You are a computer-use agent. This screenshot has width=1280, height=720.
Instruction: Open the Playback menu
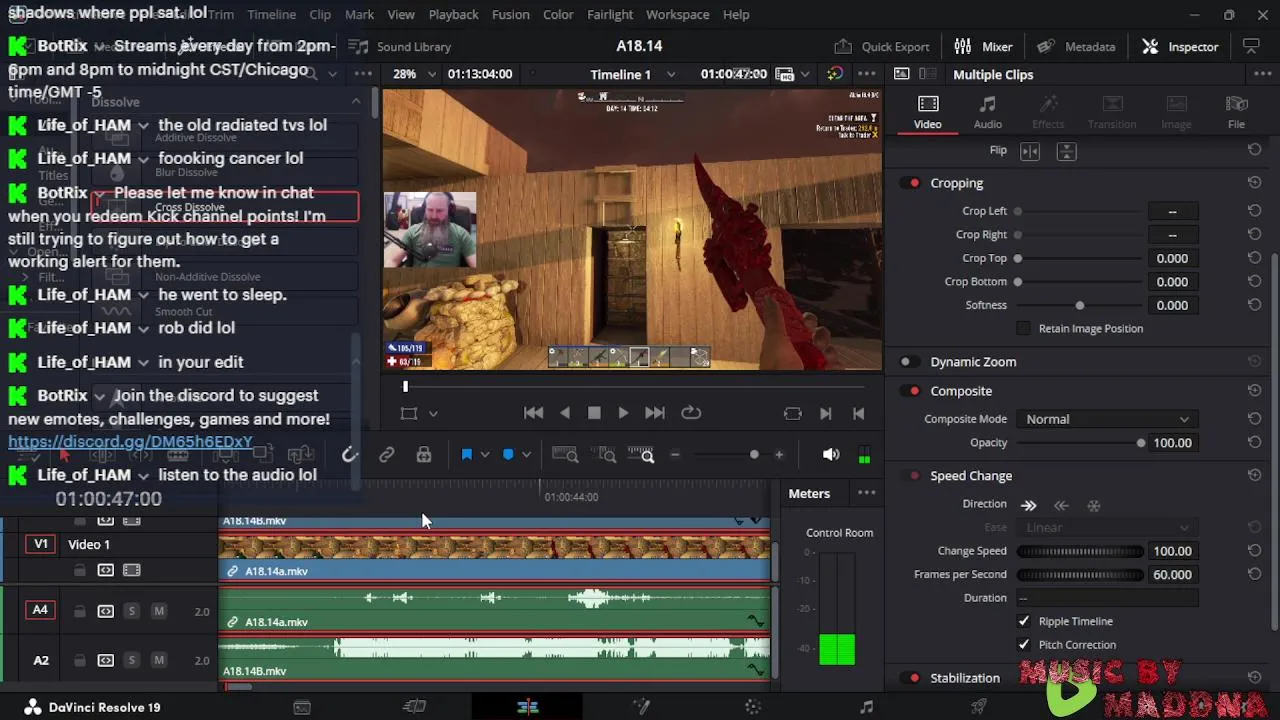tap(453, 15)
